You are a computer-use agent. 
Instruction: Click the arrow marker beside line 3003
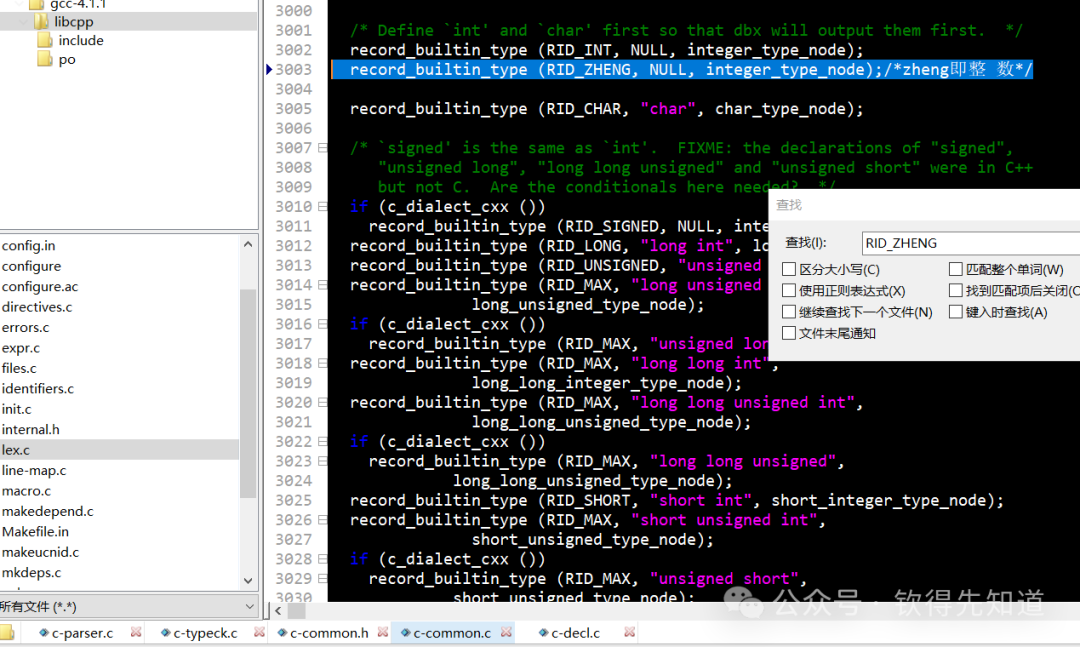268,69
